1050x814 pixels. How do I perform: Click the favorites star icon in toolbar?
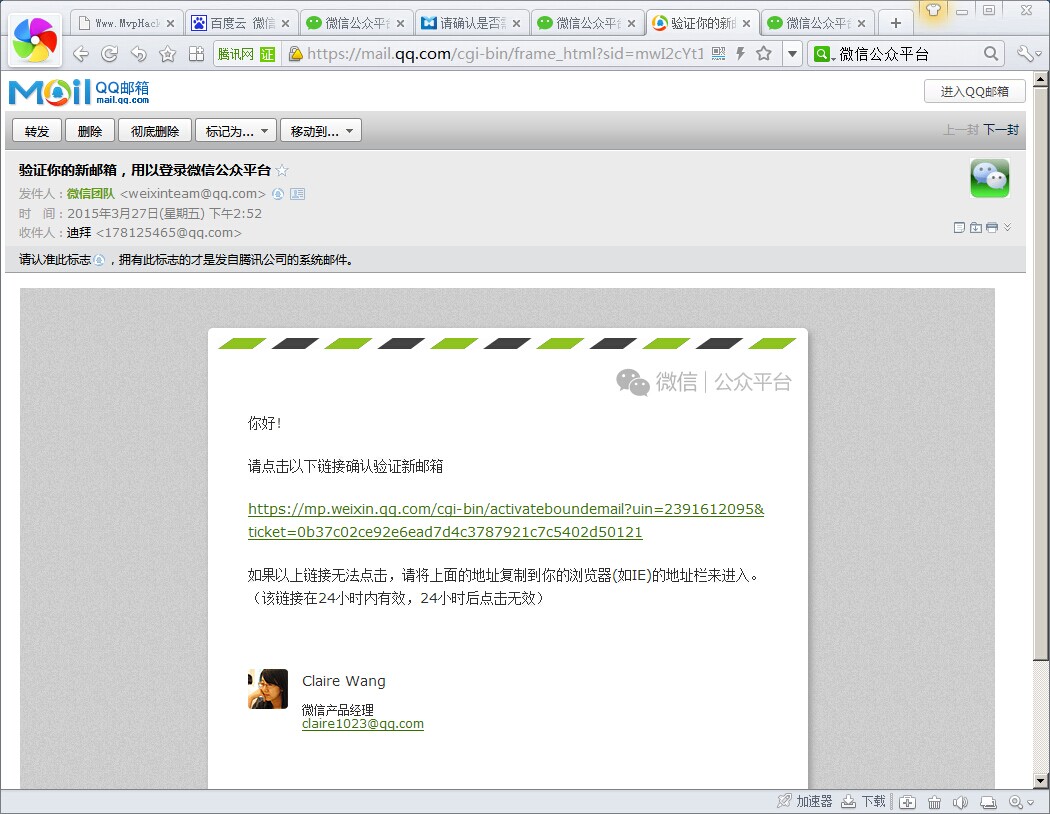pos(167,54)
